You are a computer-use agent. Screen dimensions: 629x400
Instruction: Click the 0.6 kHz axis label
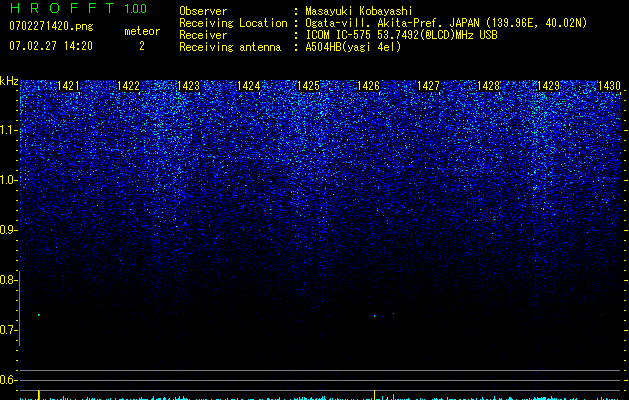click(8, 380)
